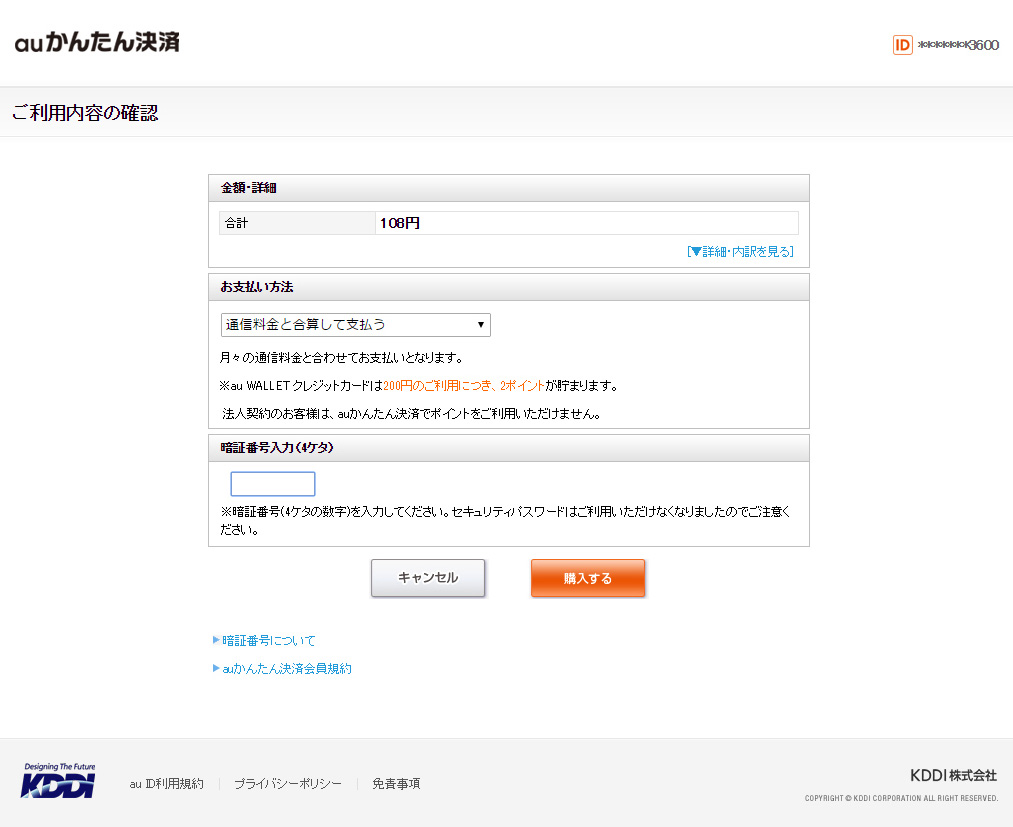Focus the 4-digit 暗証番号 input field

[x=273, y=484]
